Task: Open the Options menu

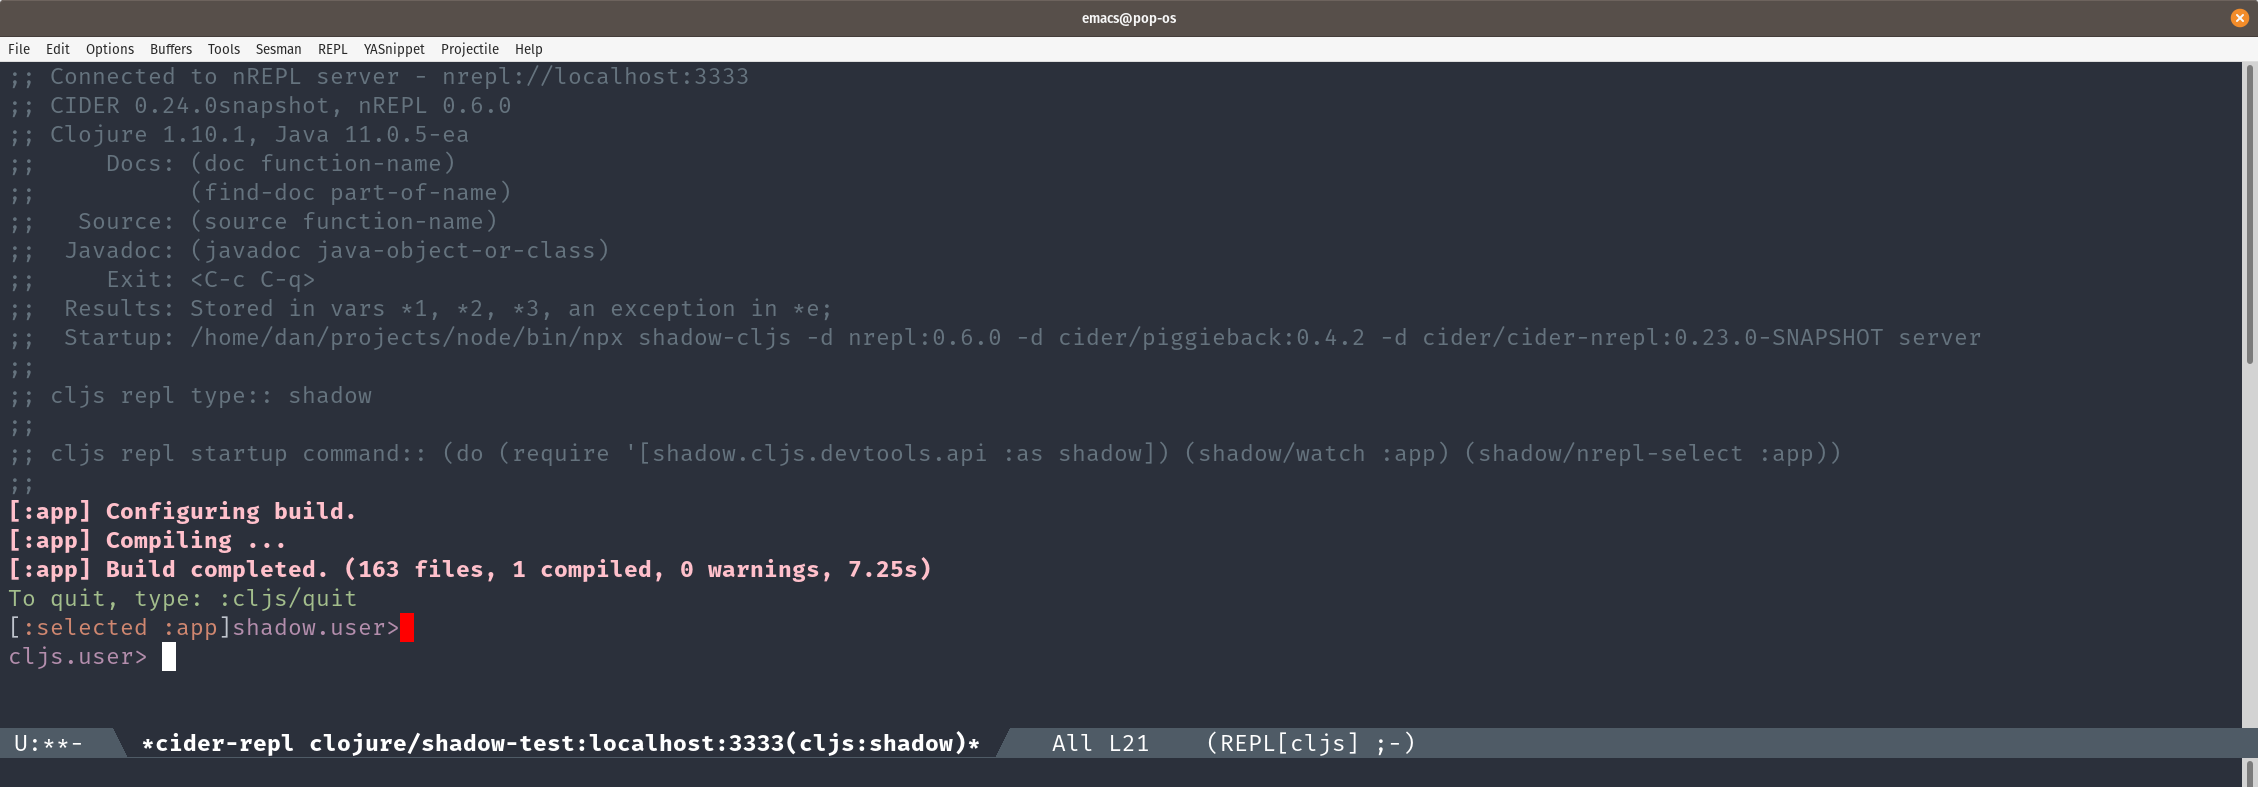Action: click(110, 49)
